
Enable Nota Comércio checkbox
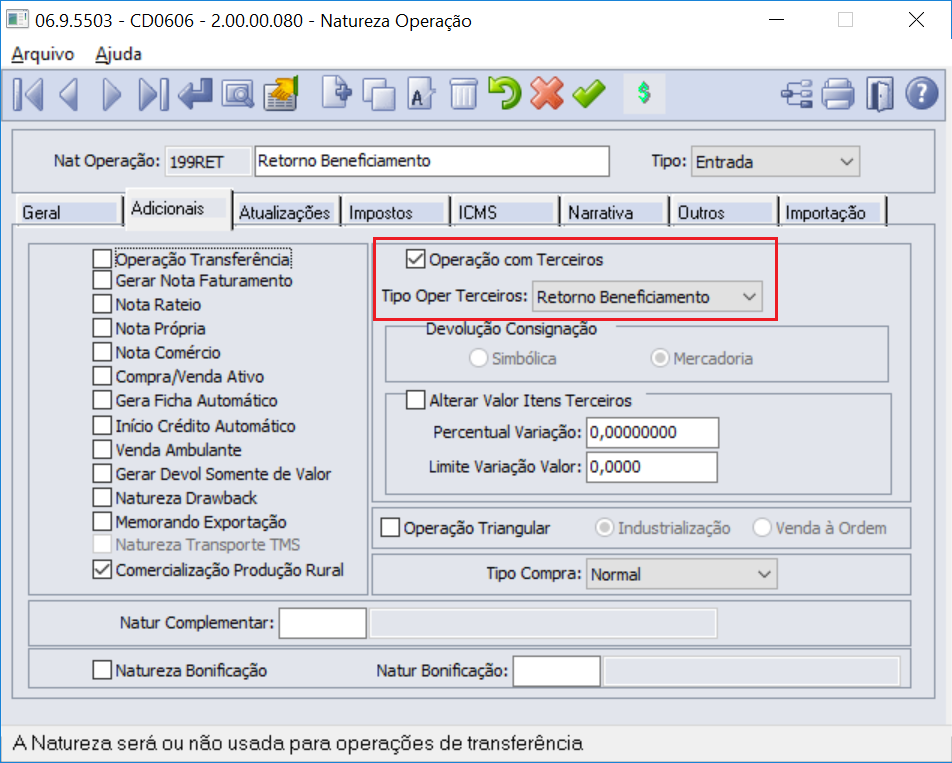coord(102,352)
